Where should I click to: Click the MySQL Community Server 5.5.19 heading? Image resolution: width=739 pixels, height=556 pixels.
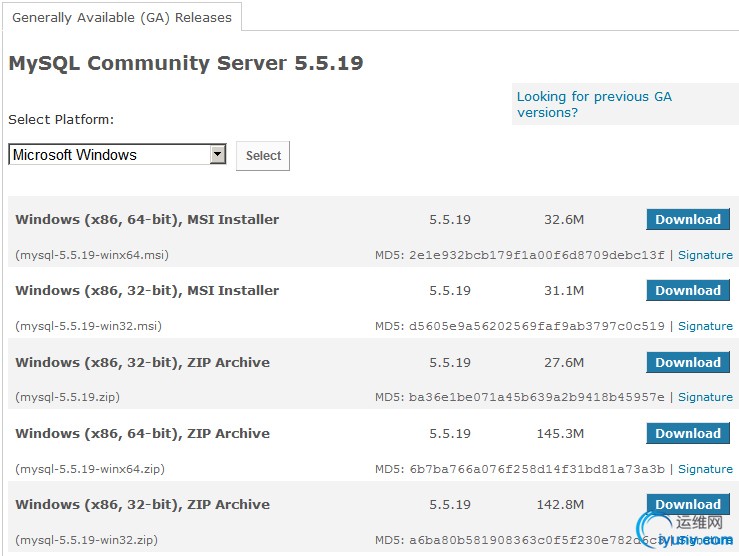(186, 64)
